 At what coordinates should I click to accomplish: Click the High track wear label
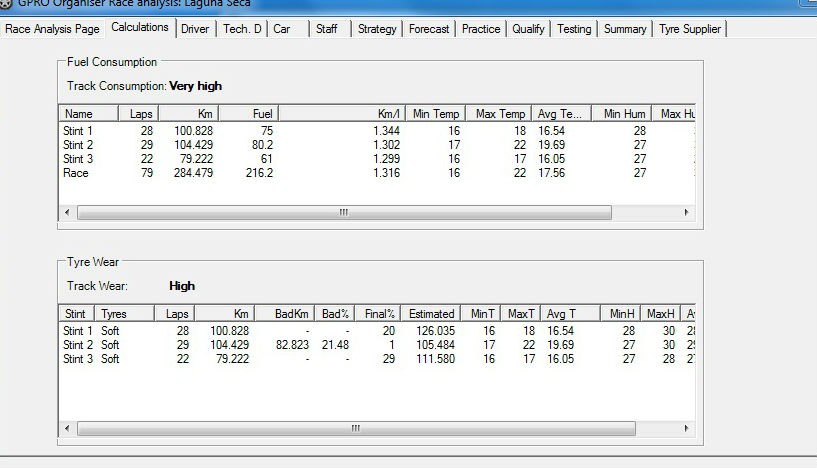coord(182,286)
